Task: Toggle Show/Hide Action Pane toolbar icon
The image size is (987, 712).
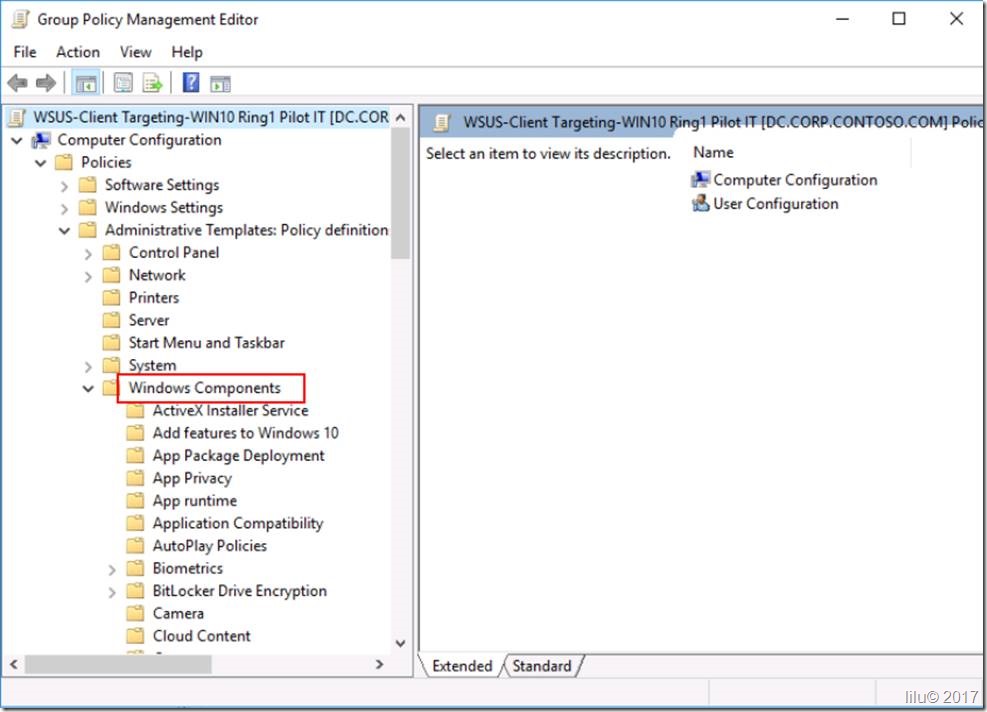Action: (220, 84)
